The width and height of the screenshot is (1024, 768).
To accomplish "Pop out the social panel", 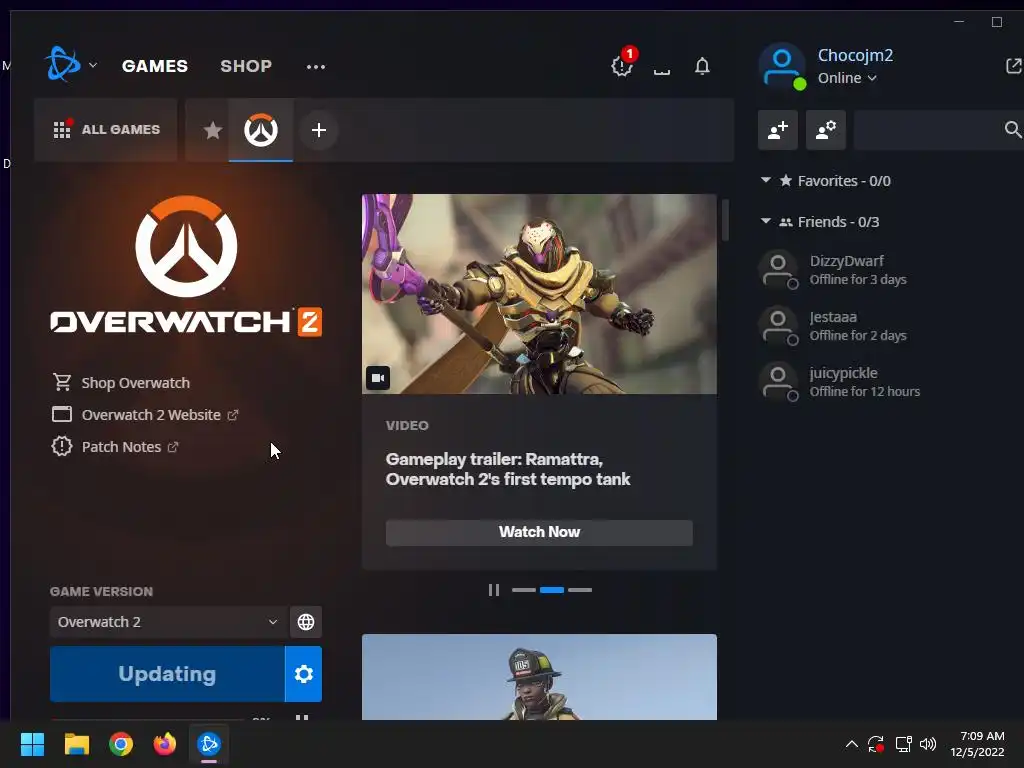I will click(1014, 65).
